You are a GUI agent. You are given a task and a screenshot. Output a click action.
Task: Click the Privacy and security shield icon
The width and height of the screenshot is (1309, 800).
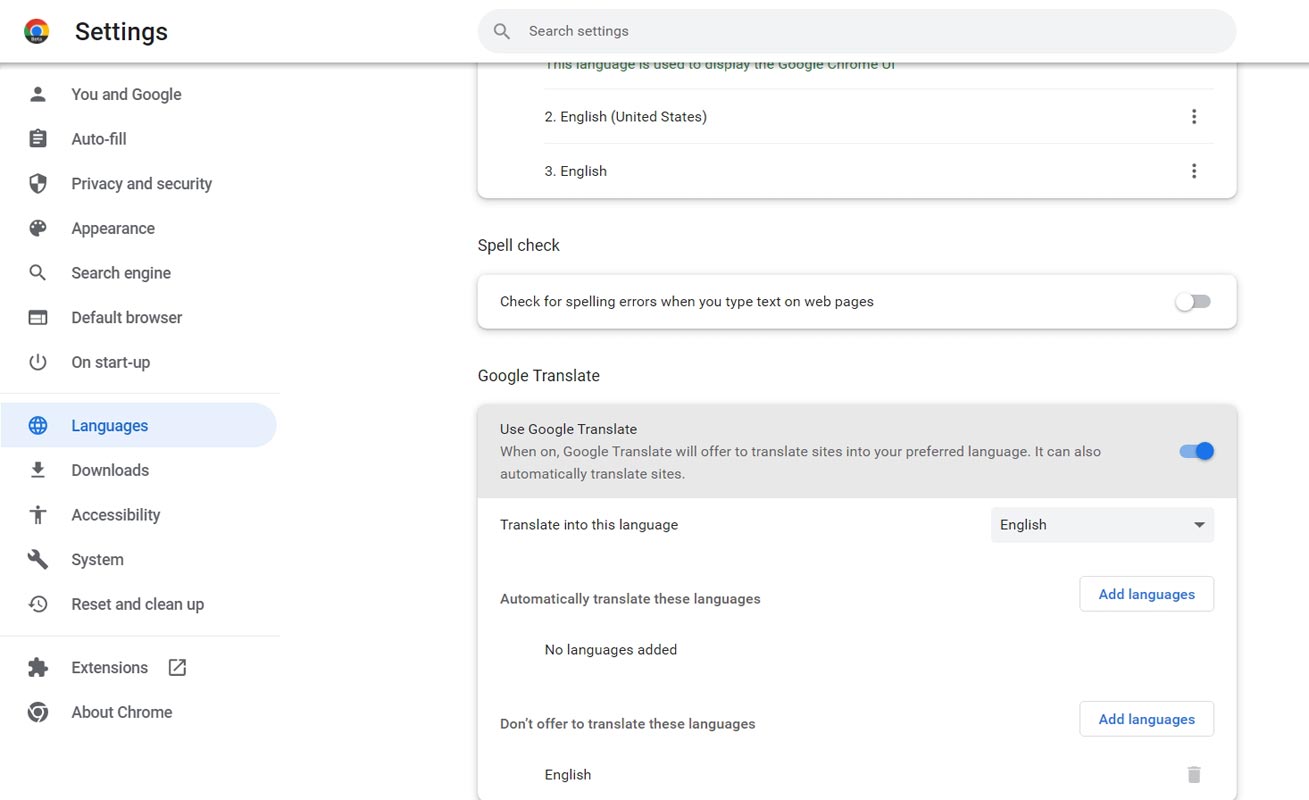click(38, 183)
